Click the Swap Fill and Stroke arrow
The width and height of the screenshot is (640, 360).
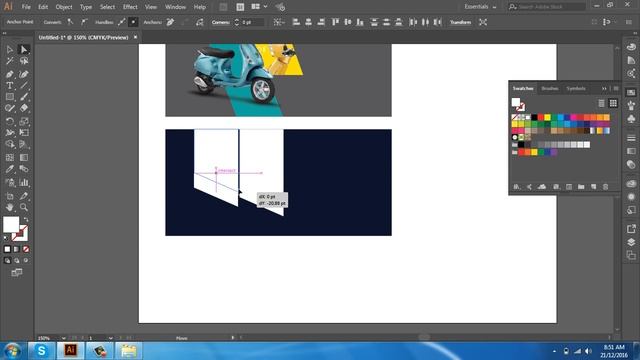point(25,220)
